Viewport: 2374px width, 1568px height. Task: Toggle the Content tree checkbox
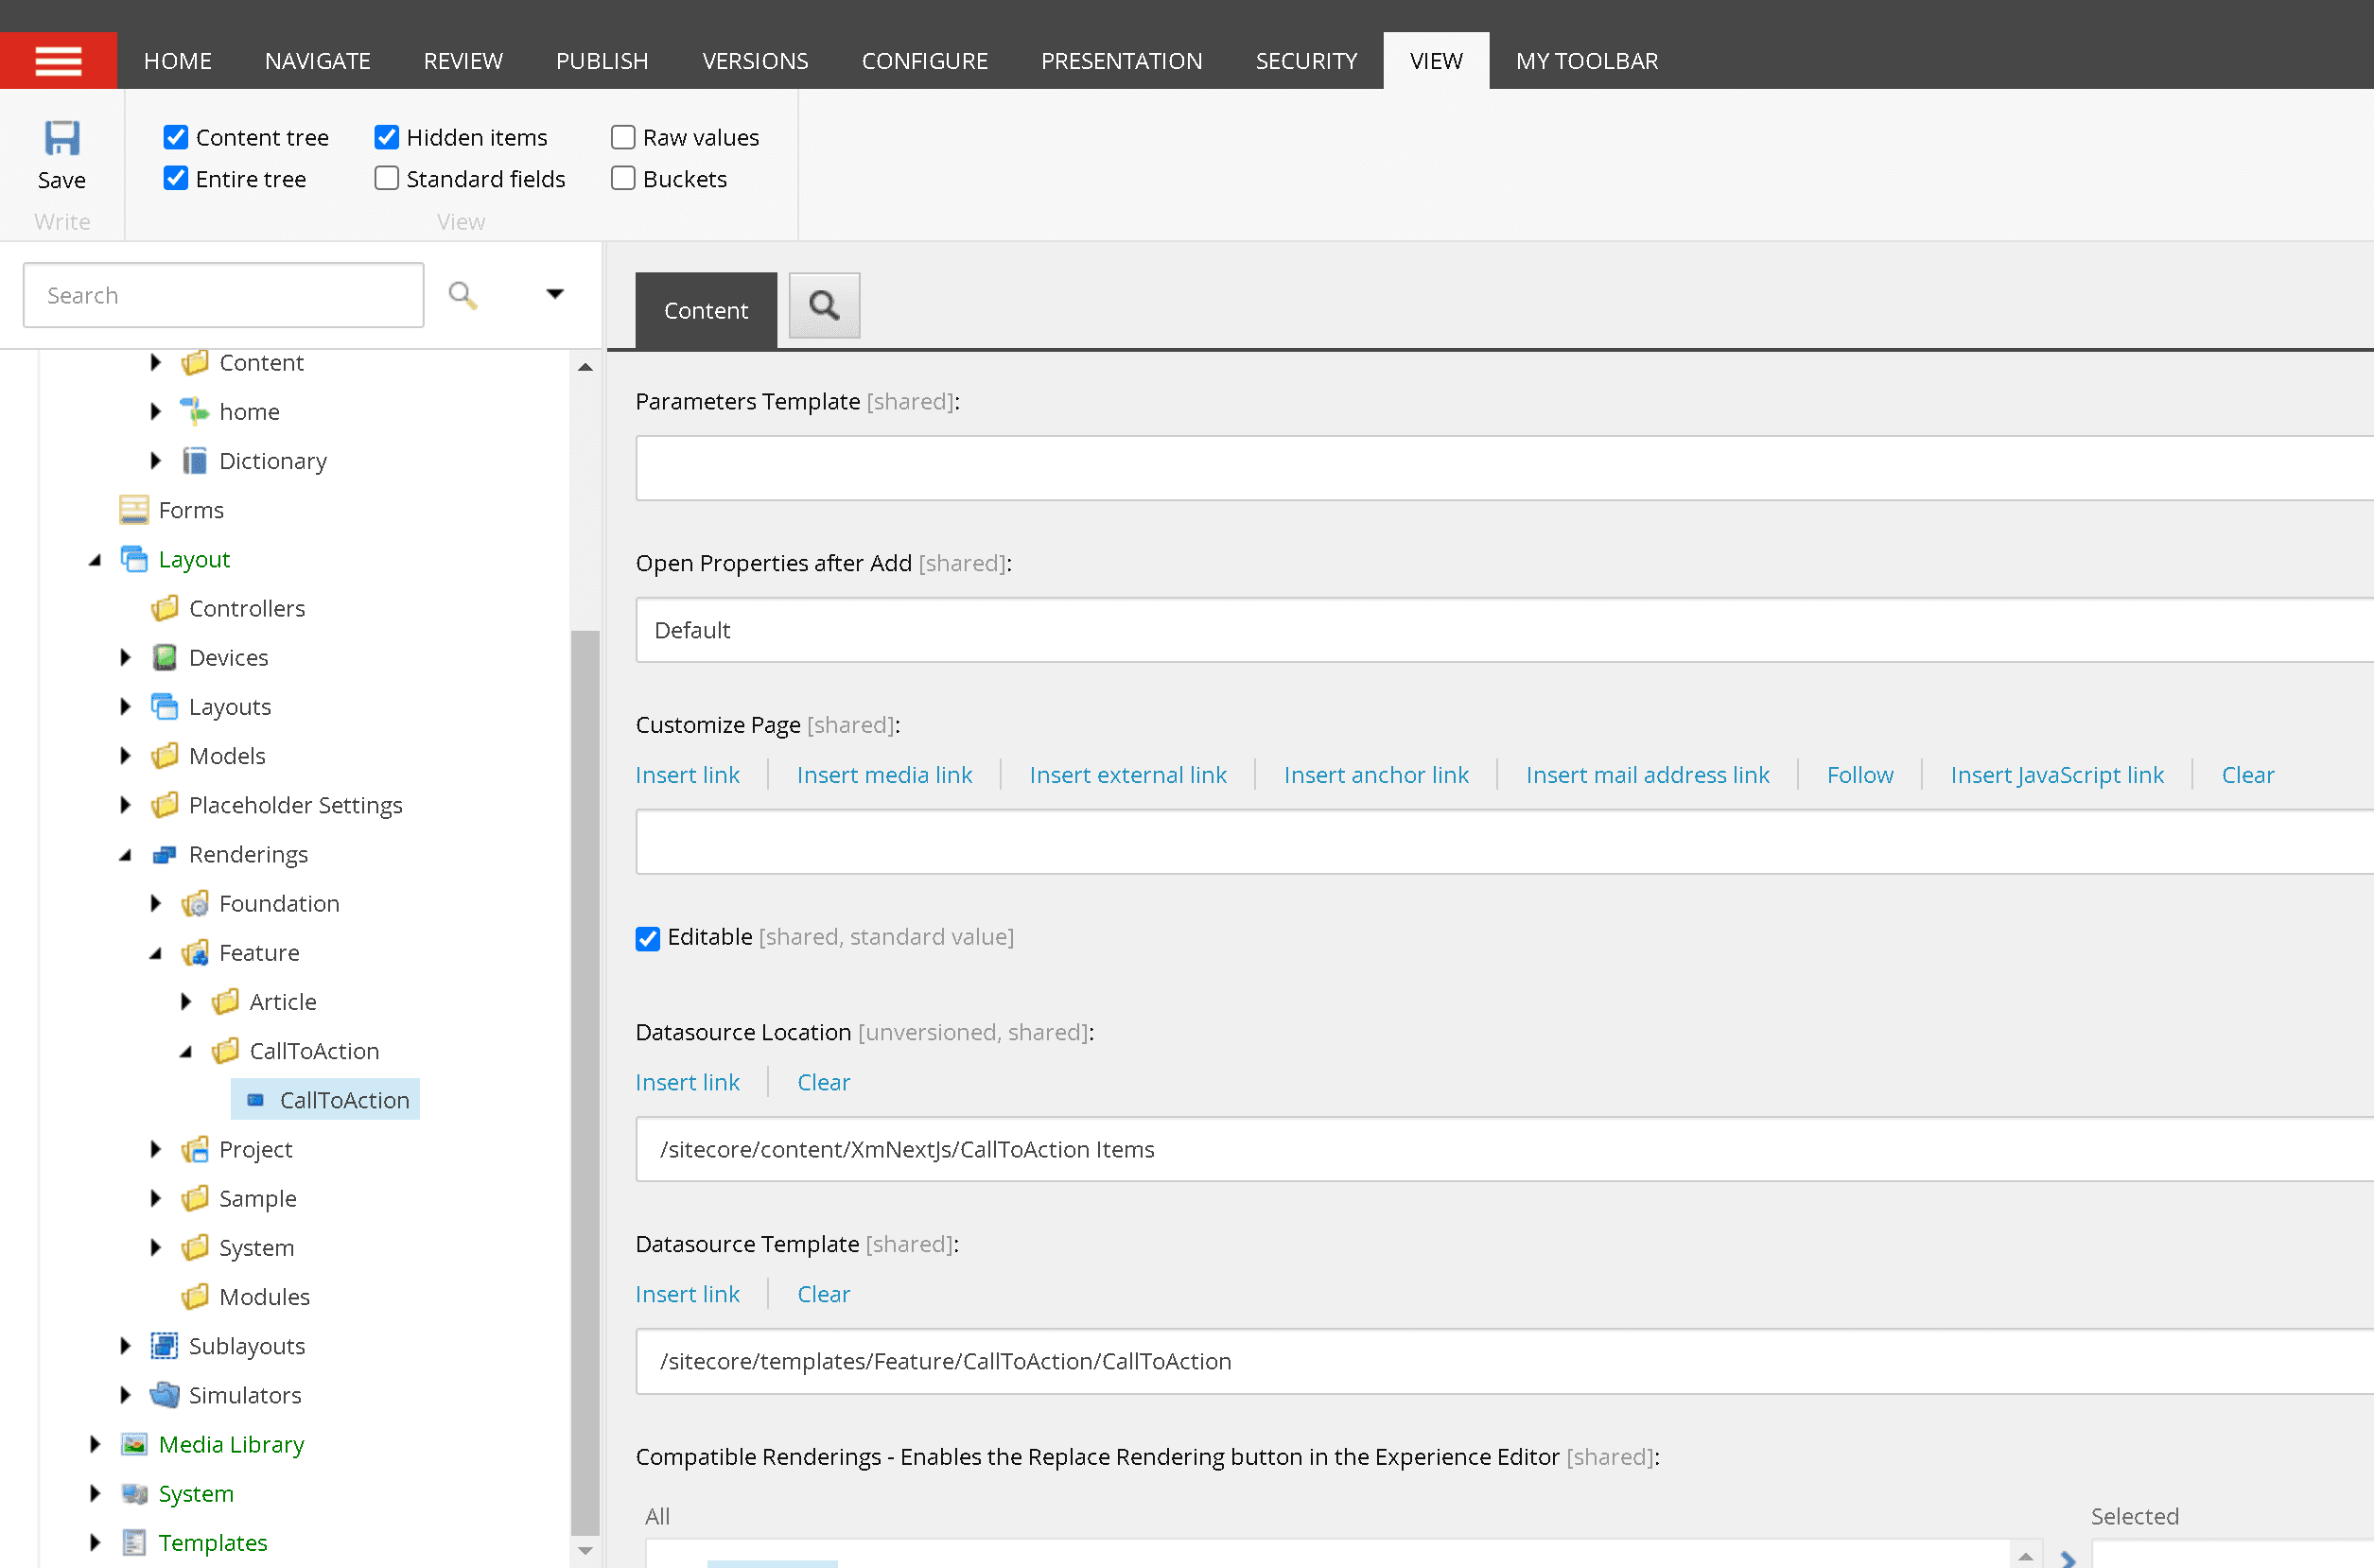pos(175,136)
